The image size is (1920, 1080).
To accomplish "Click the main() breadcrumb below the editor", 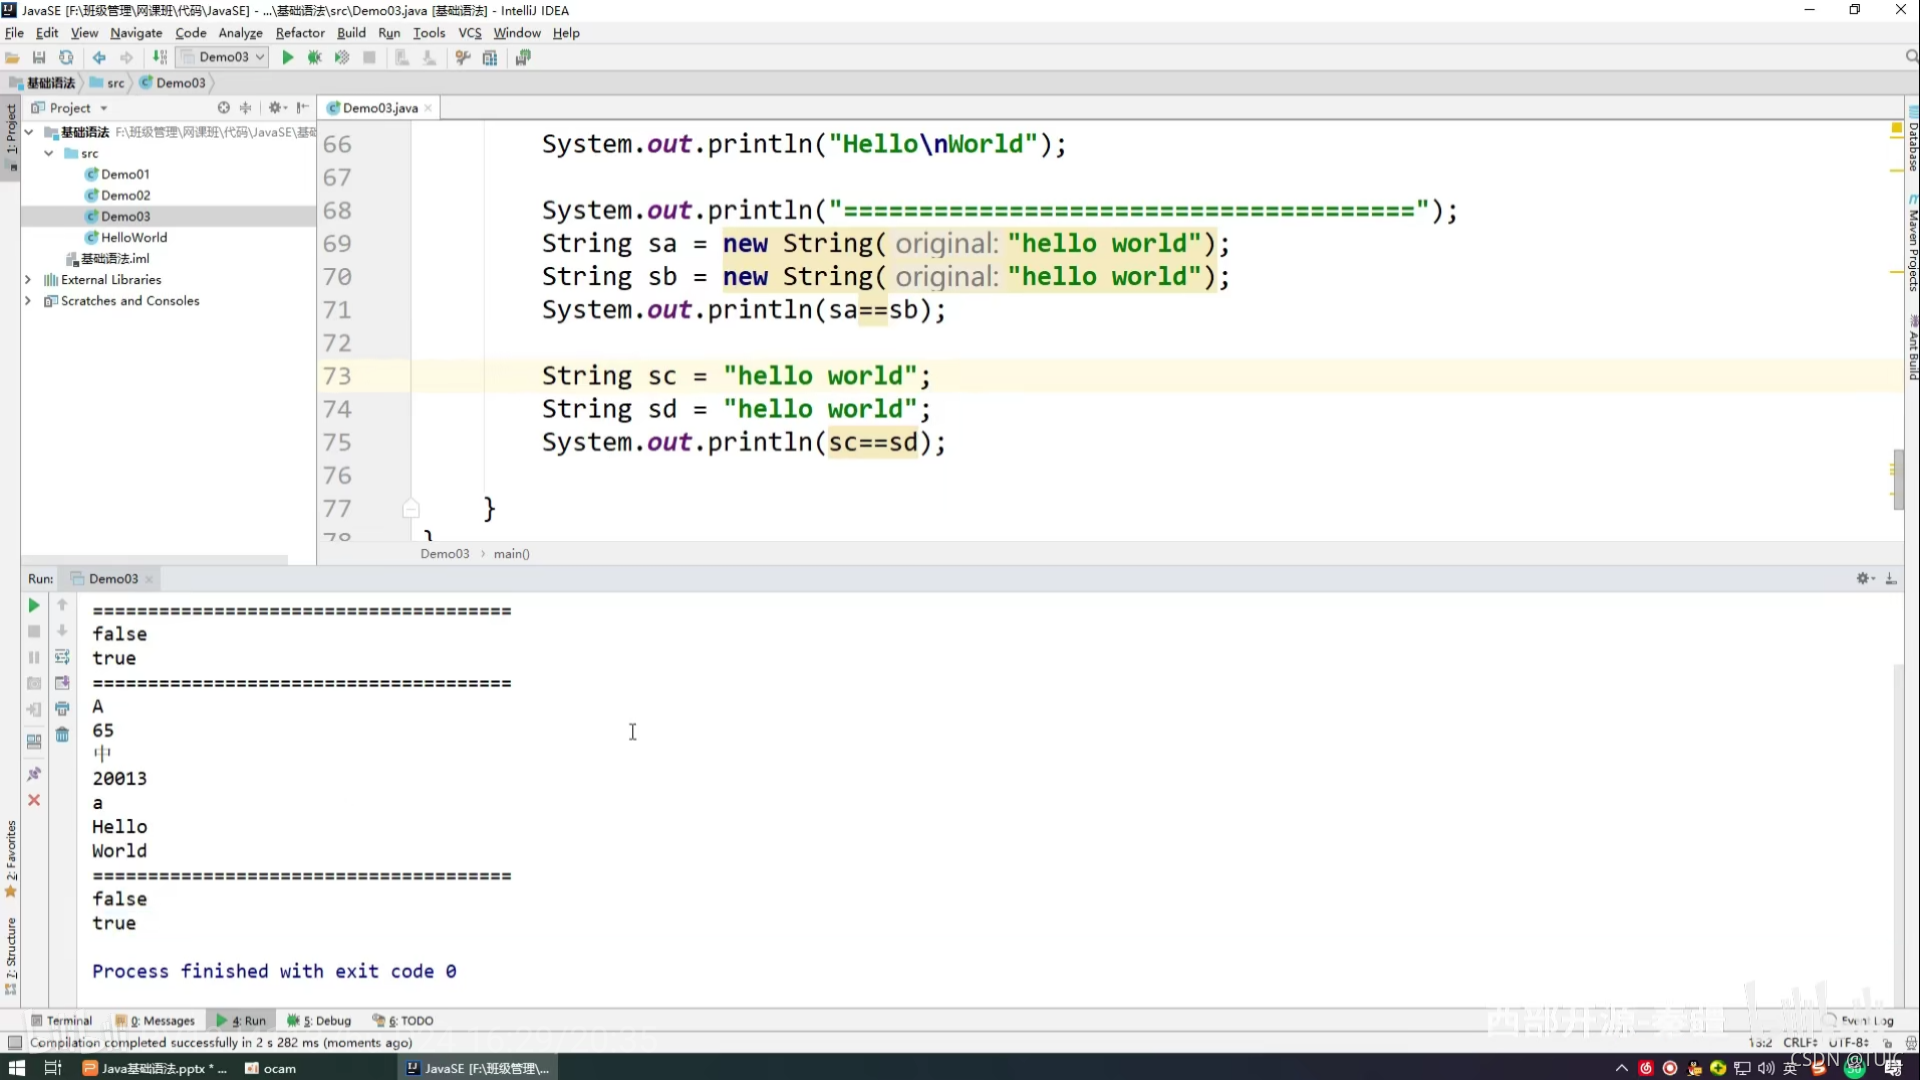I will click(x=511, y=554).
